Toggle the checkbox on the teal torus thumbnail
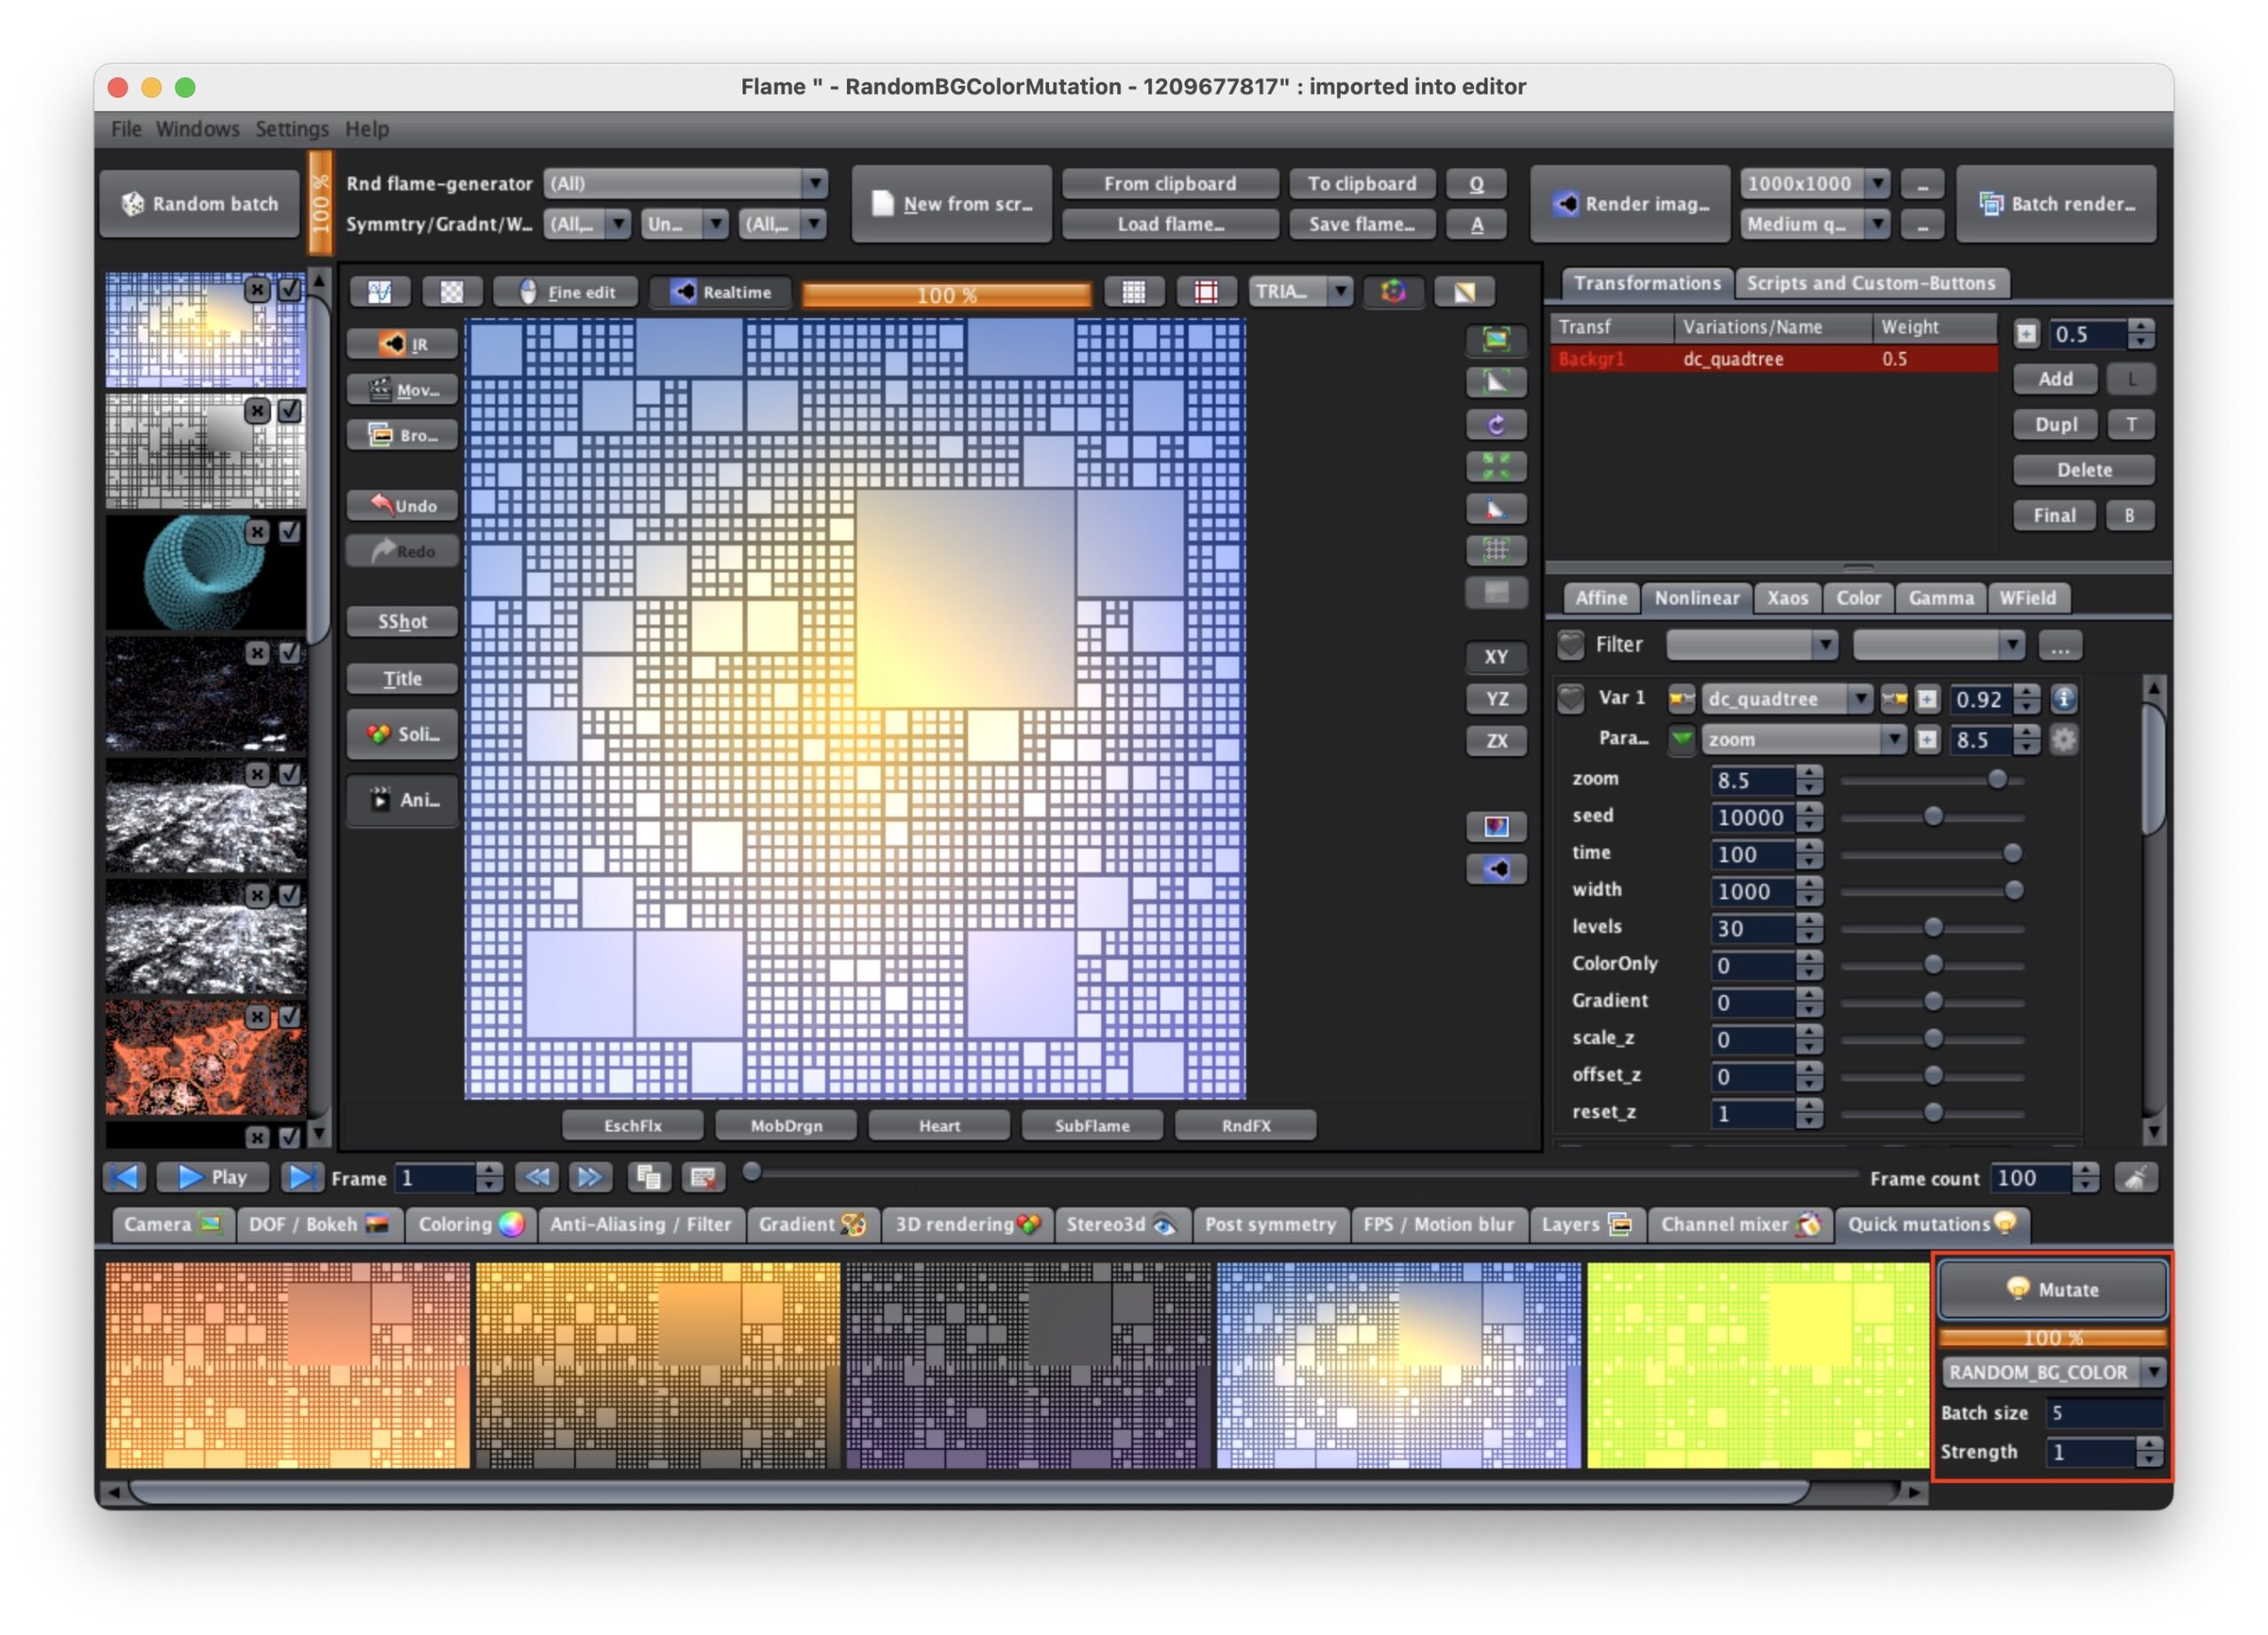Image resolution: width=2268 pixels, height=1635 pixels. pyautogui.click(x=290, y=531)
